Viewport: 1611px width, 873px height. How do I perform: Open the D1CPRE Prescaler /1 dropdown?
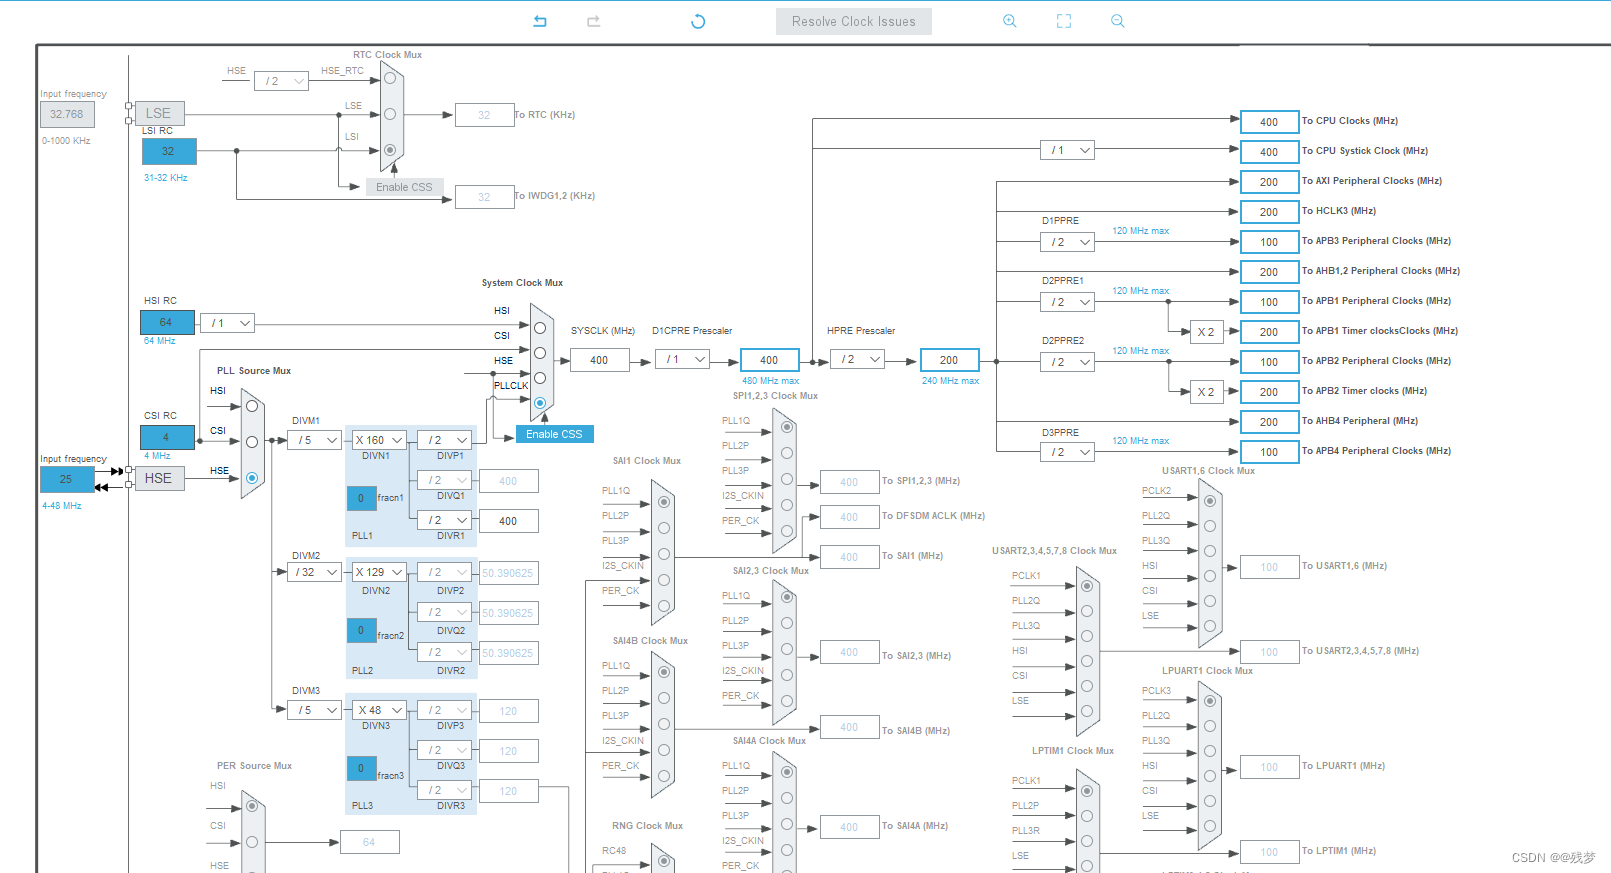coord(682,359)
